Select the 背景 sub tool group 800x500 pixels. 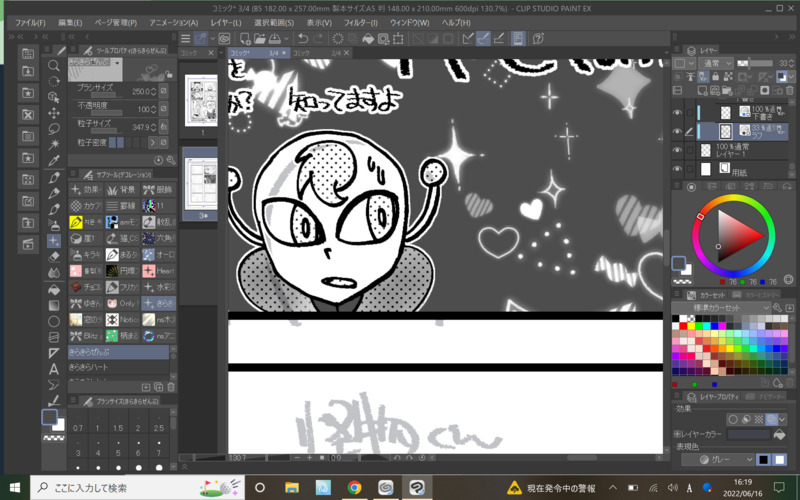click(x=122, y=190)
